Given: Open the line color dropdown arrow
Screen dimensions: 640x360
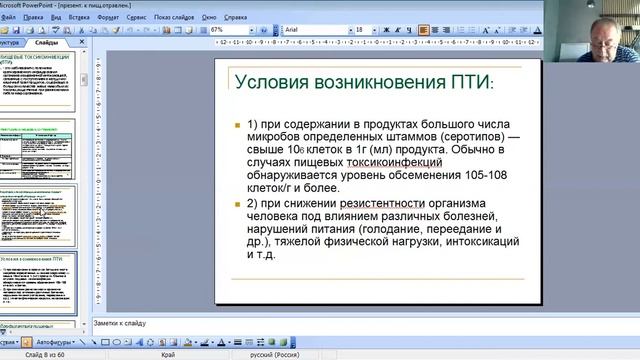Looking at the screenshot, I should coord(213,342).
